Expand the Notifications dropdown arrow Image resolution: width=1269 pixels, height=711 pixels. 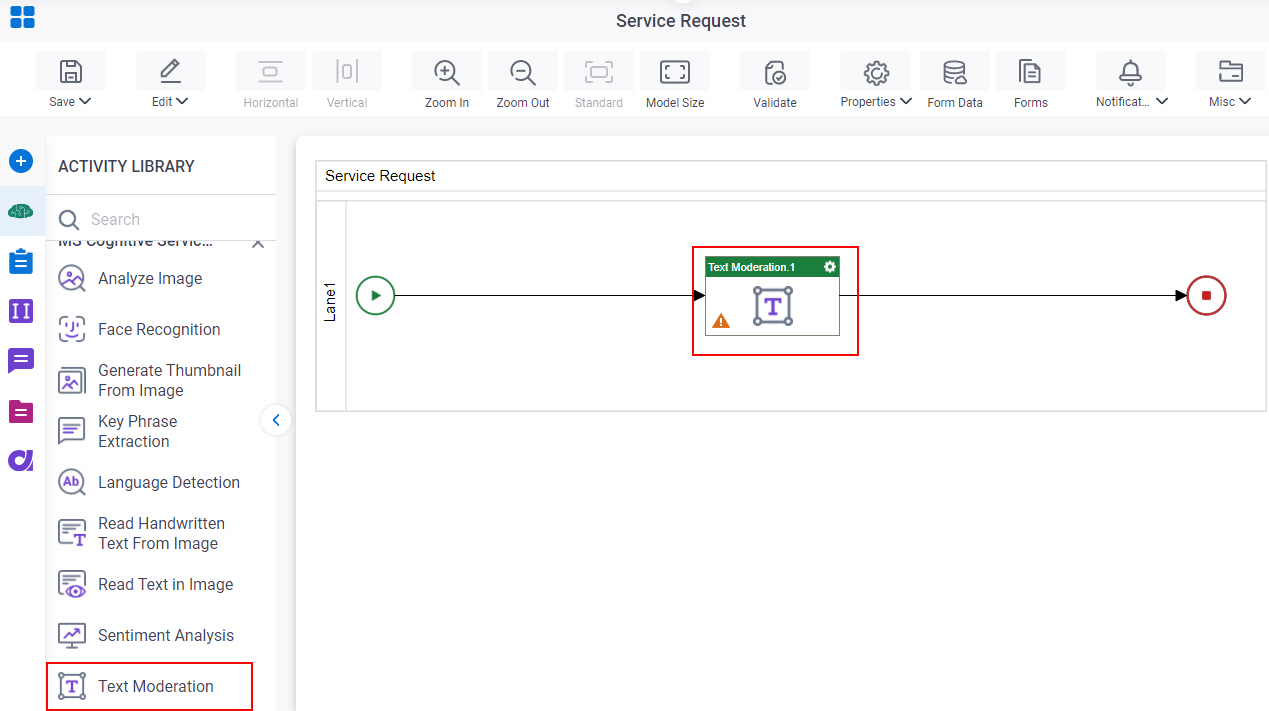(x=1162, y=101)
